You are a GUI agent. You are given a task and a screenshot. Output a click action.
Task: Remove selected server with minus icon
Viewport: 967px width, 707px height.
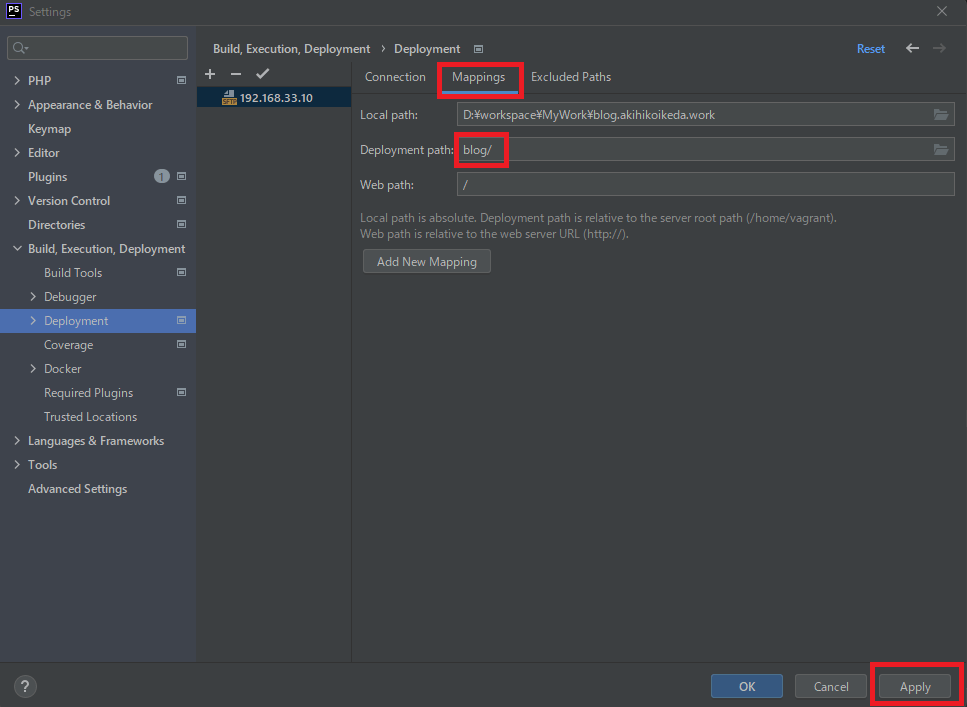[236, 75]
